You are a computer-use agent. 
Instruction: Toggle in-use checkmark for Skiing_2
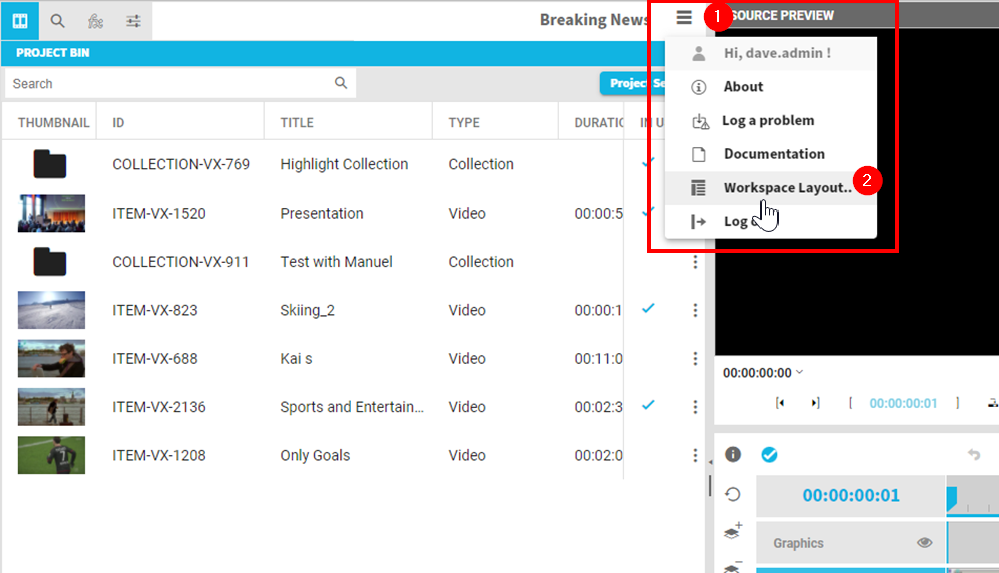648,309
